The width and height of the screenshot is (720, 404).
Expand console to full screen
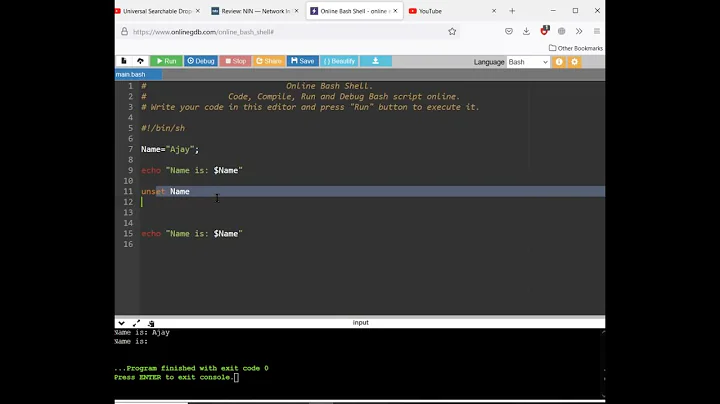click(x=137, y=323)
